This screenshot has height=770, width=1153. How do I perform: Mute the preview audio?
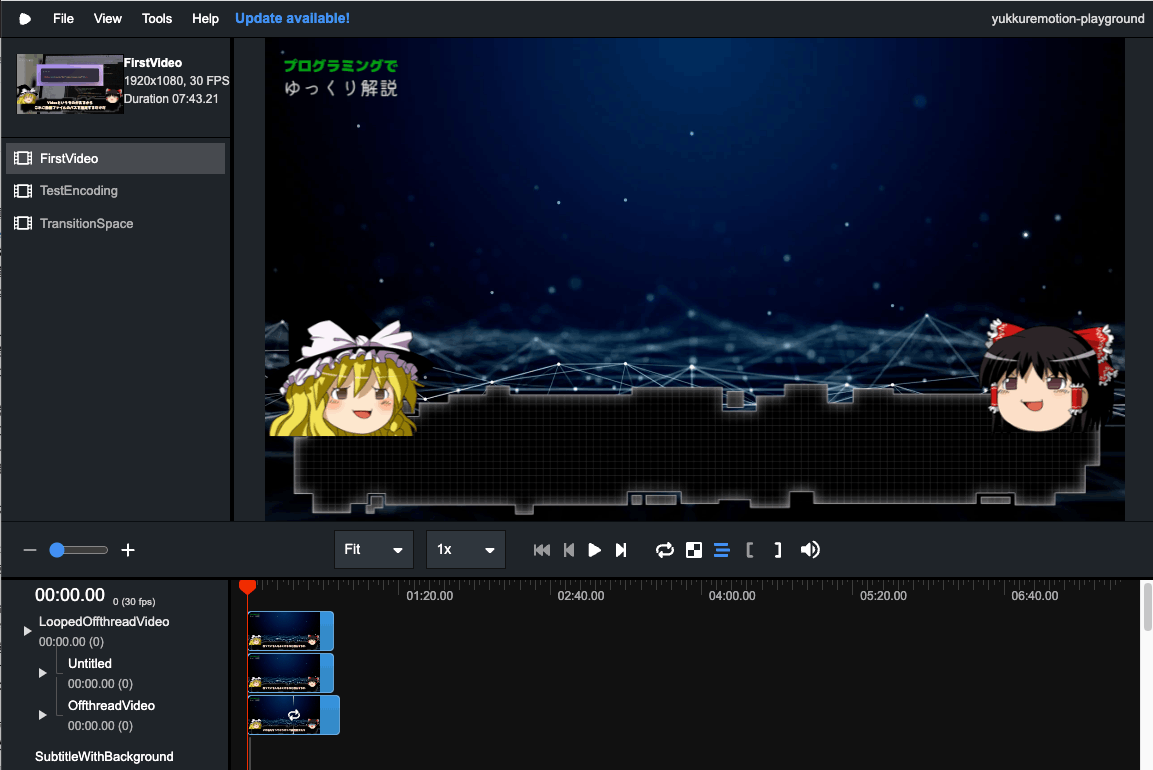coord(810,550)
